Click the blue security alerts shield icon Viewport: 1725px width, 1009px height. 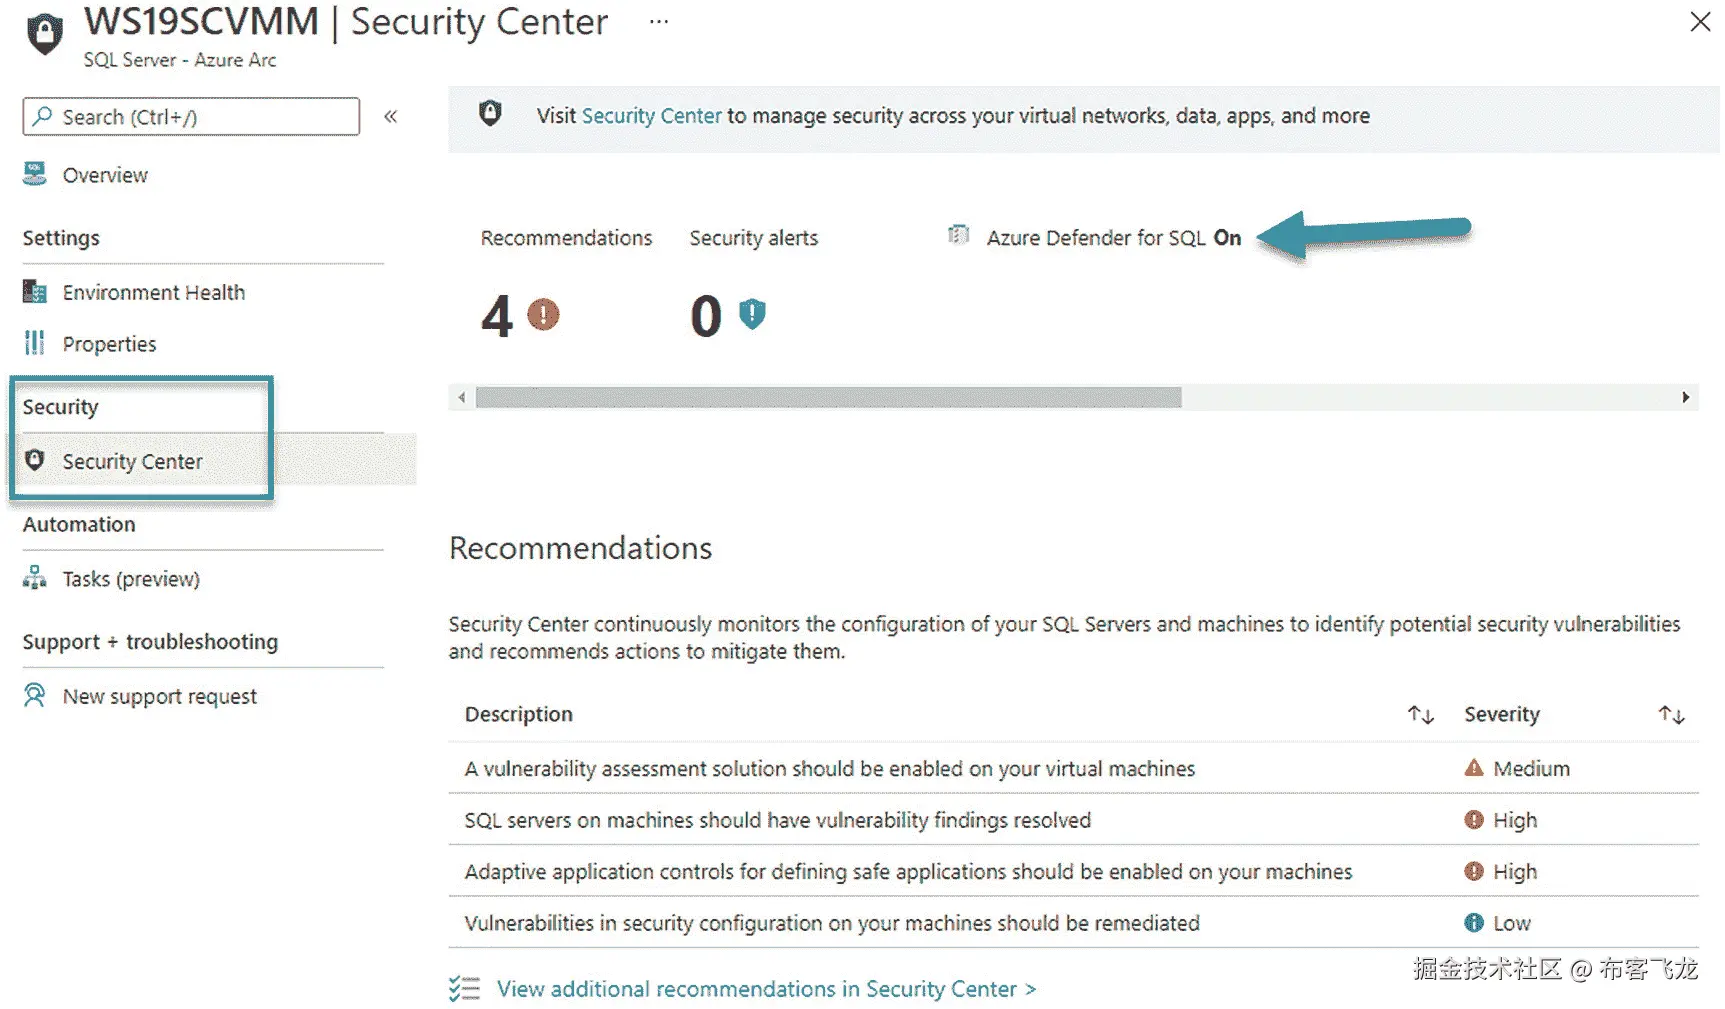[752, 315]
